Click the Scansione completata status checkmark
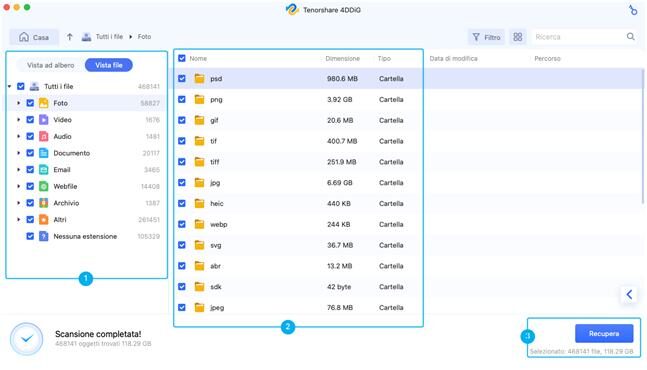 26,339
